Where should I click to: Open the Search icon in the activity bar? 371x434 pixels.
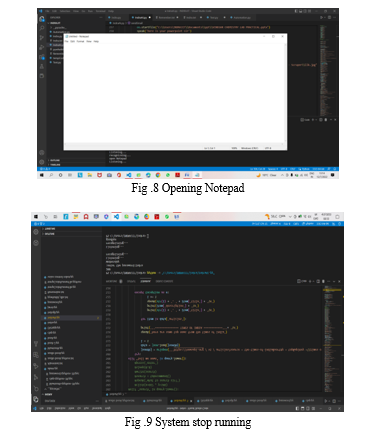(x=42, y=28)
